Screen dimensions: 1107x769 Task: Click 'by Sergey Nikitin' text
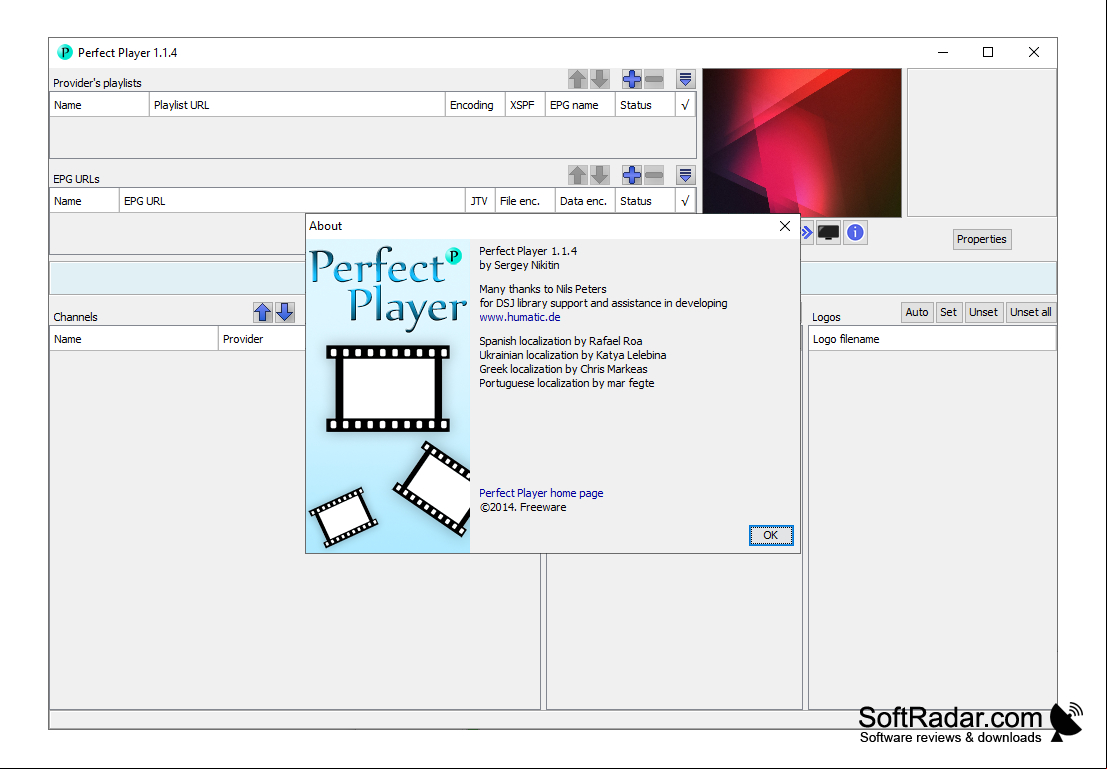pyautogui.click(x=519, y=266)
